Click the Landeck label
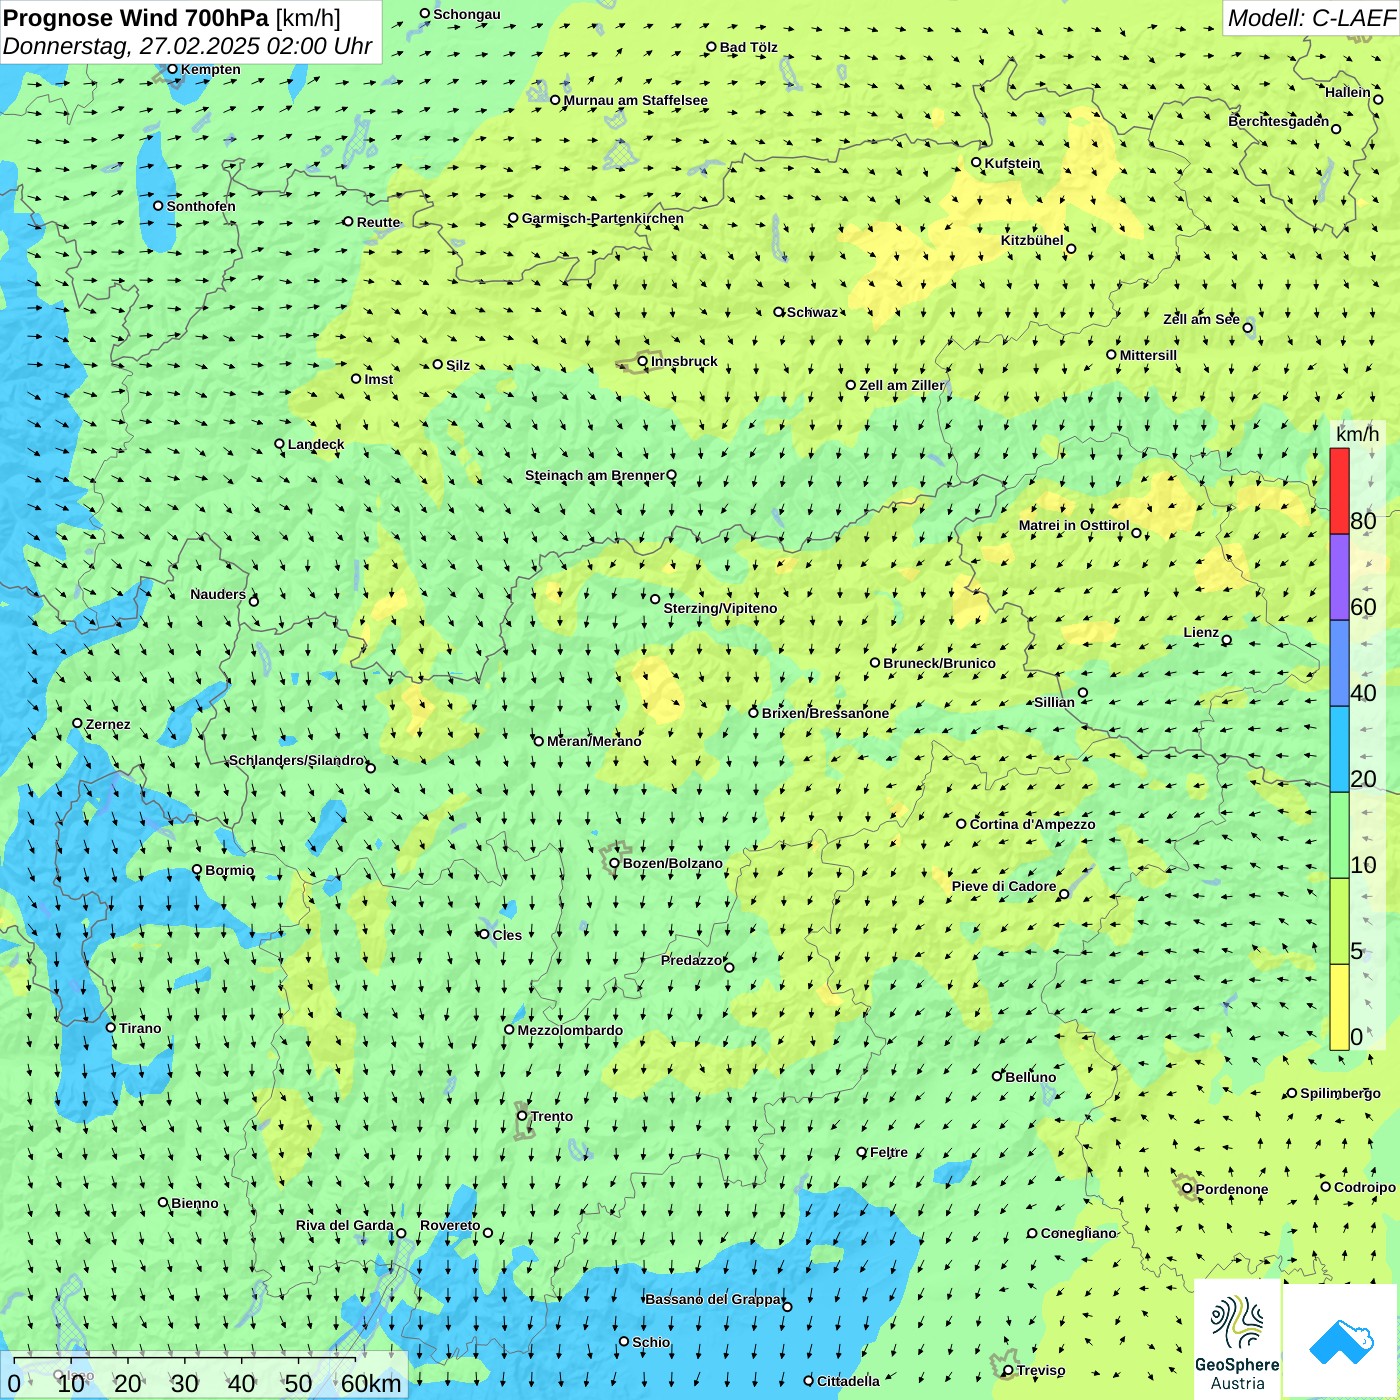The width and height of the screenshot is (1400, 1400). (x=316, y=444)
